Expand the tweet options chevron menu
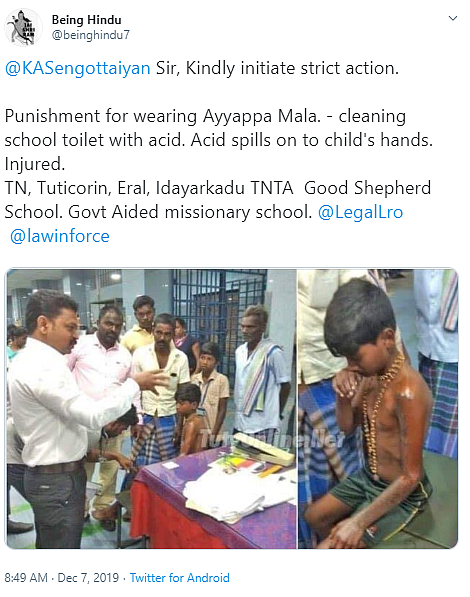The height and width of the screenshot is (597, 470). [x=452, y=18]
